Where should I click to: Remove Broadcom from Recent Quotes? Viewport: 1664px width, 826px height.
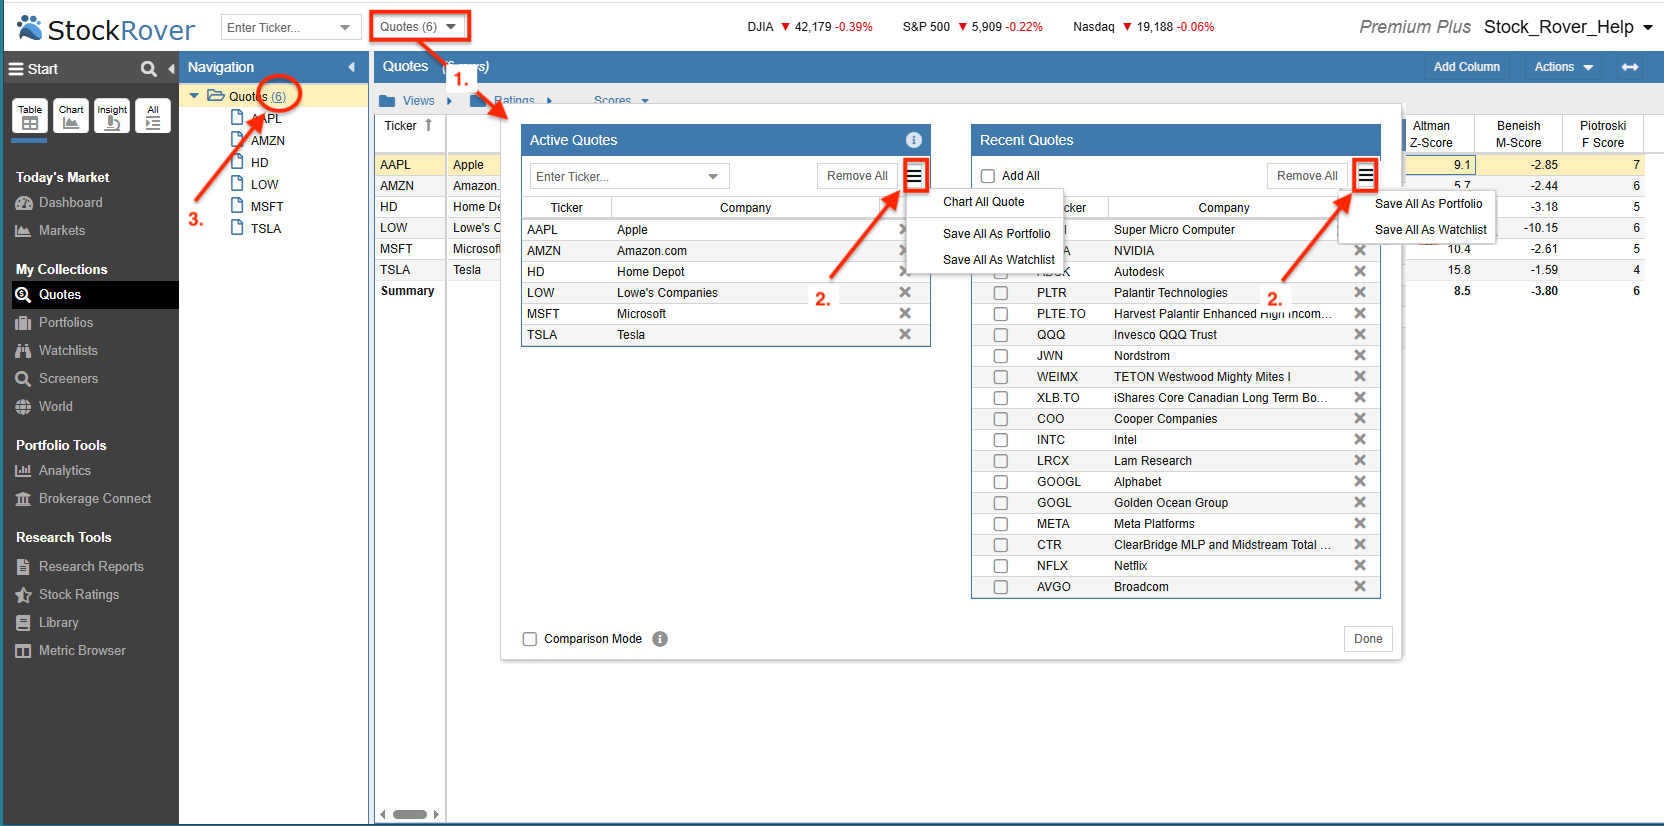1360,586
